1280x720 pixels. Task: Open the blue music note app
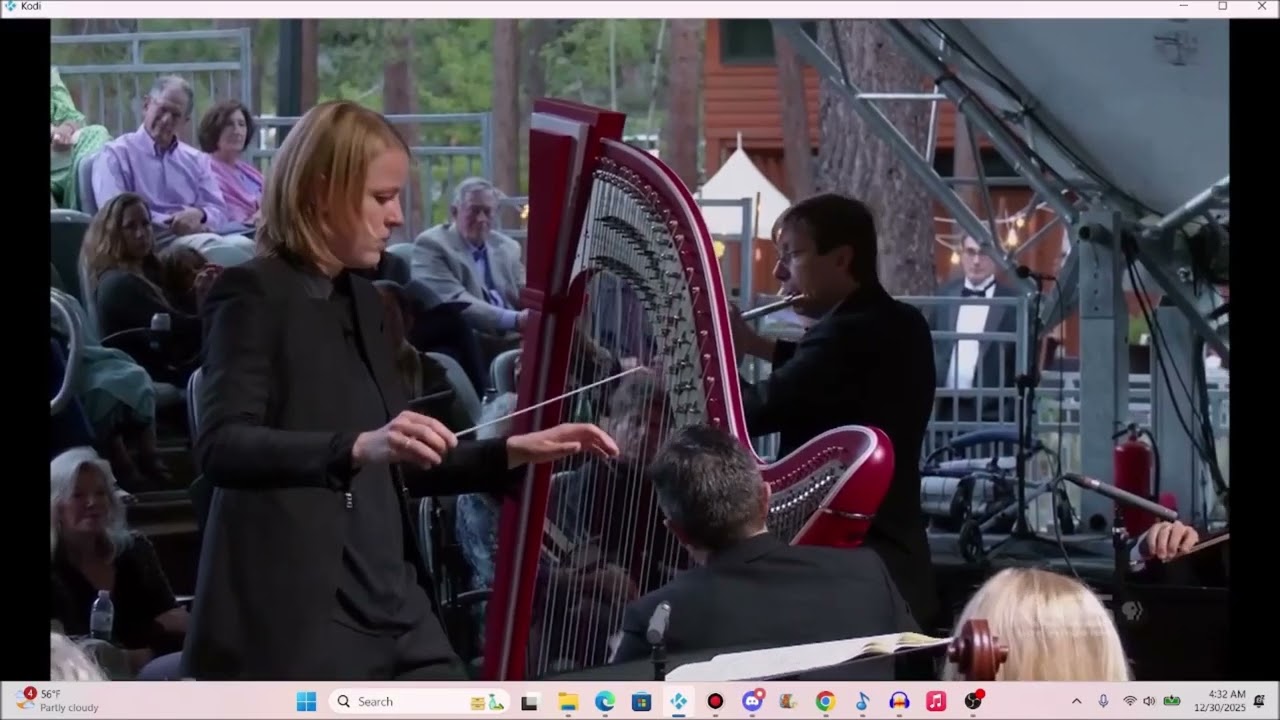(862, 701)
